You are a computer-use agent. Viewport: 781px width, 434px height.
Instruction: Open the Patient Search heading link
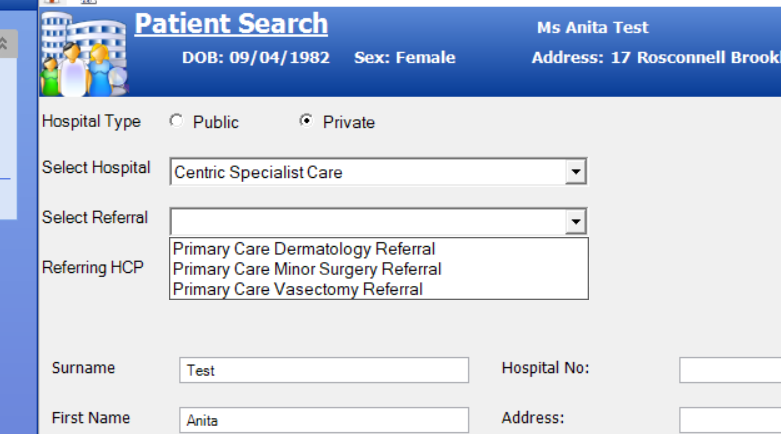[231, 24]
